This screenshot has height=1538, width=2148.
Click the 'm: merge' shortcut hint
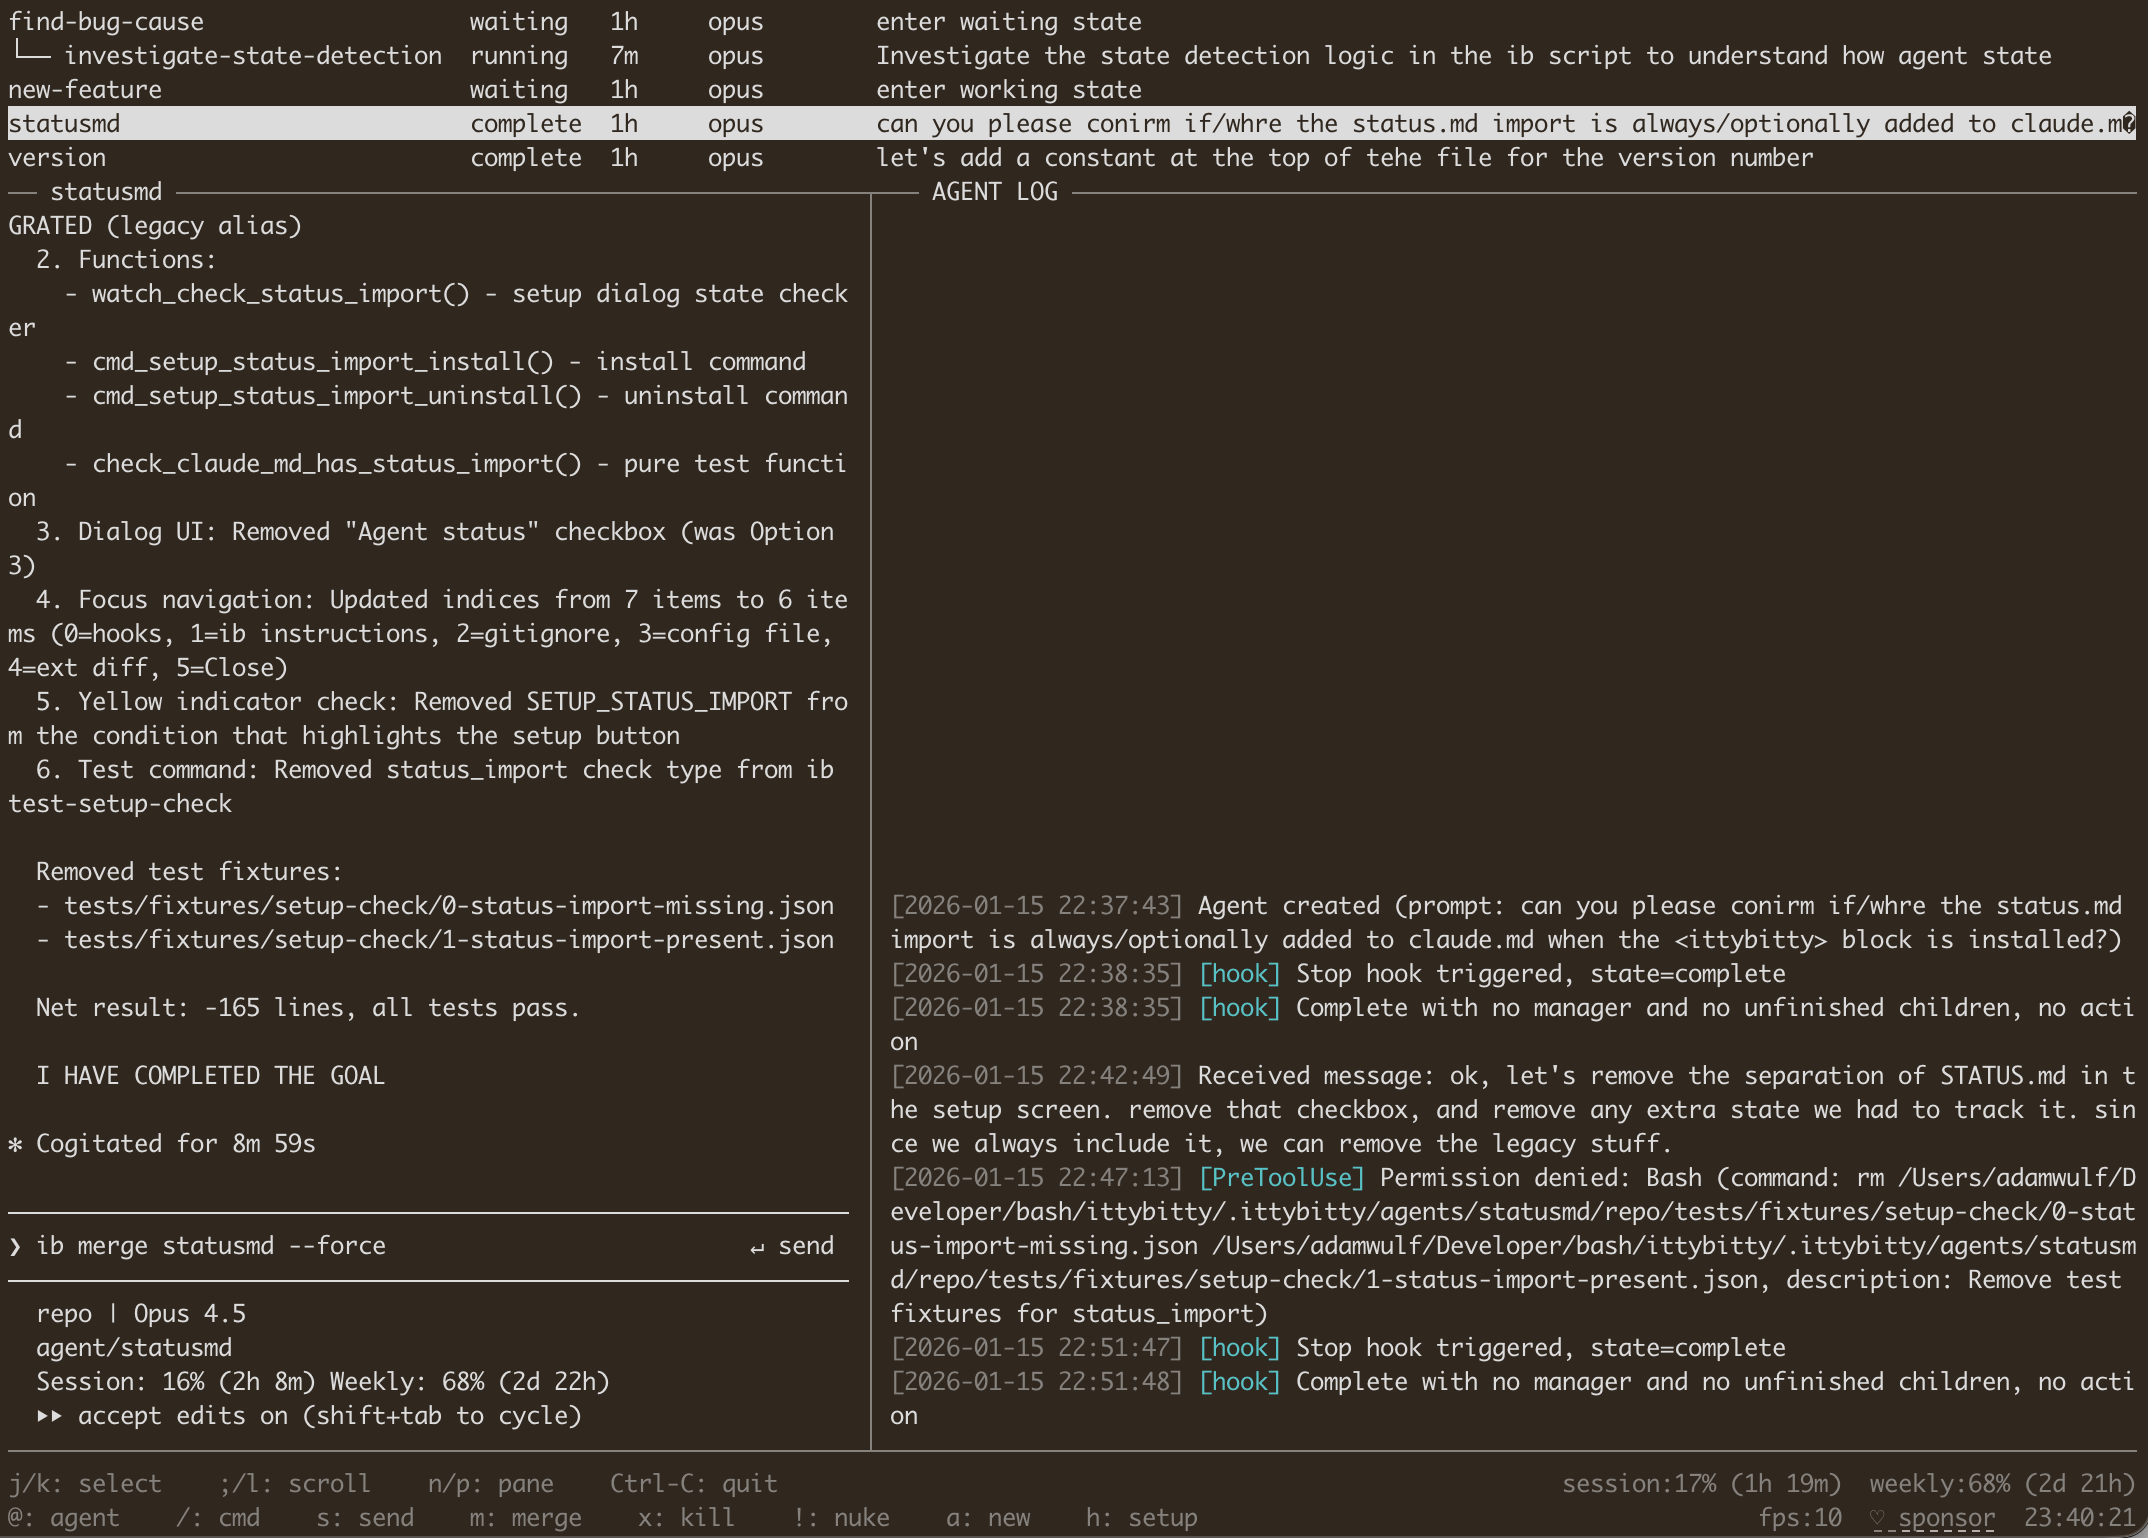point(526,1517)
